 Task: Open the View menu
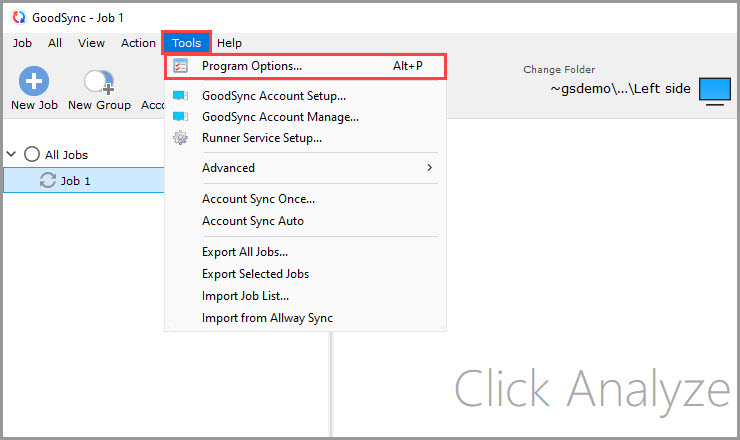point(91,43)
